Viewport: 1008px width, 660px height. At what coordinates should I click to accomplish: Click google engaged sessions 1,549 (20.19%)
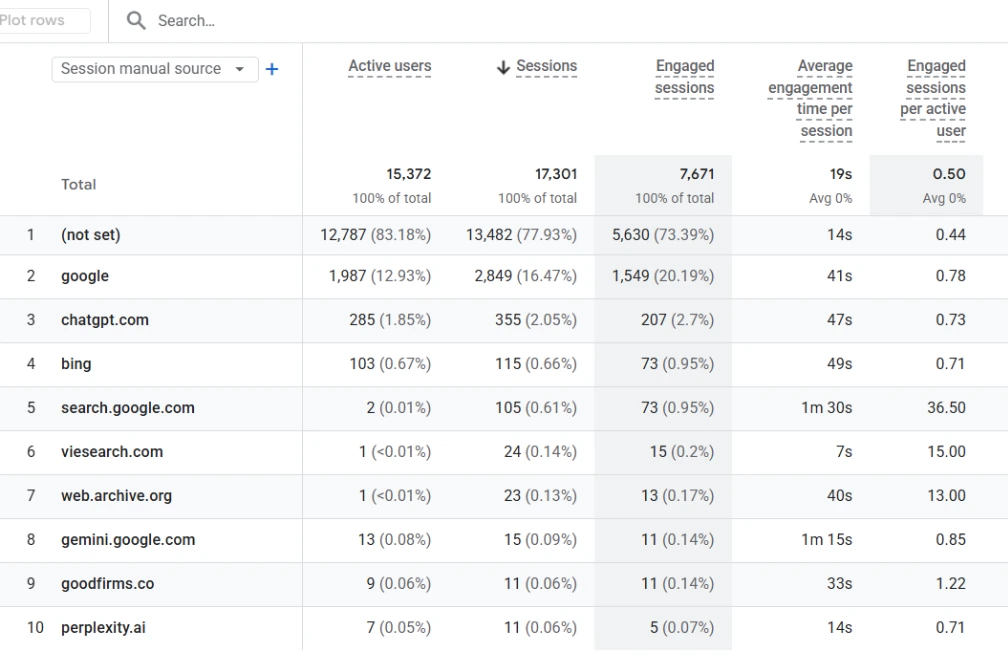[663, 276]
